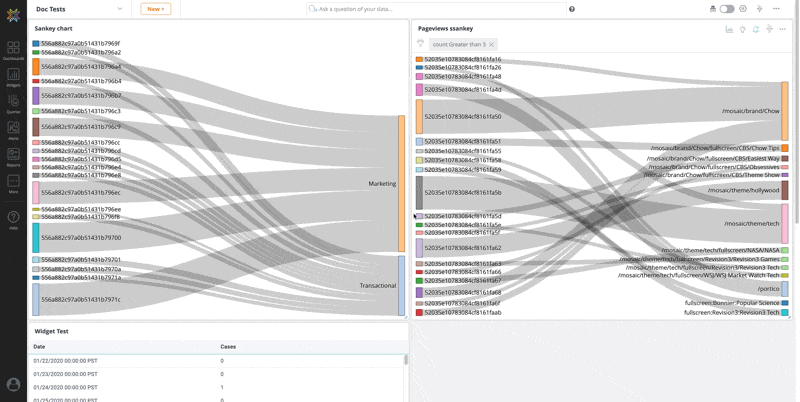This screenshot has width=800, height=402.
Task: Click the chart type icon on Pageviews widget
Action: (x=729, y=29)
